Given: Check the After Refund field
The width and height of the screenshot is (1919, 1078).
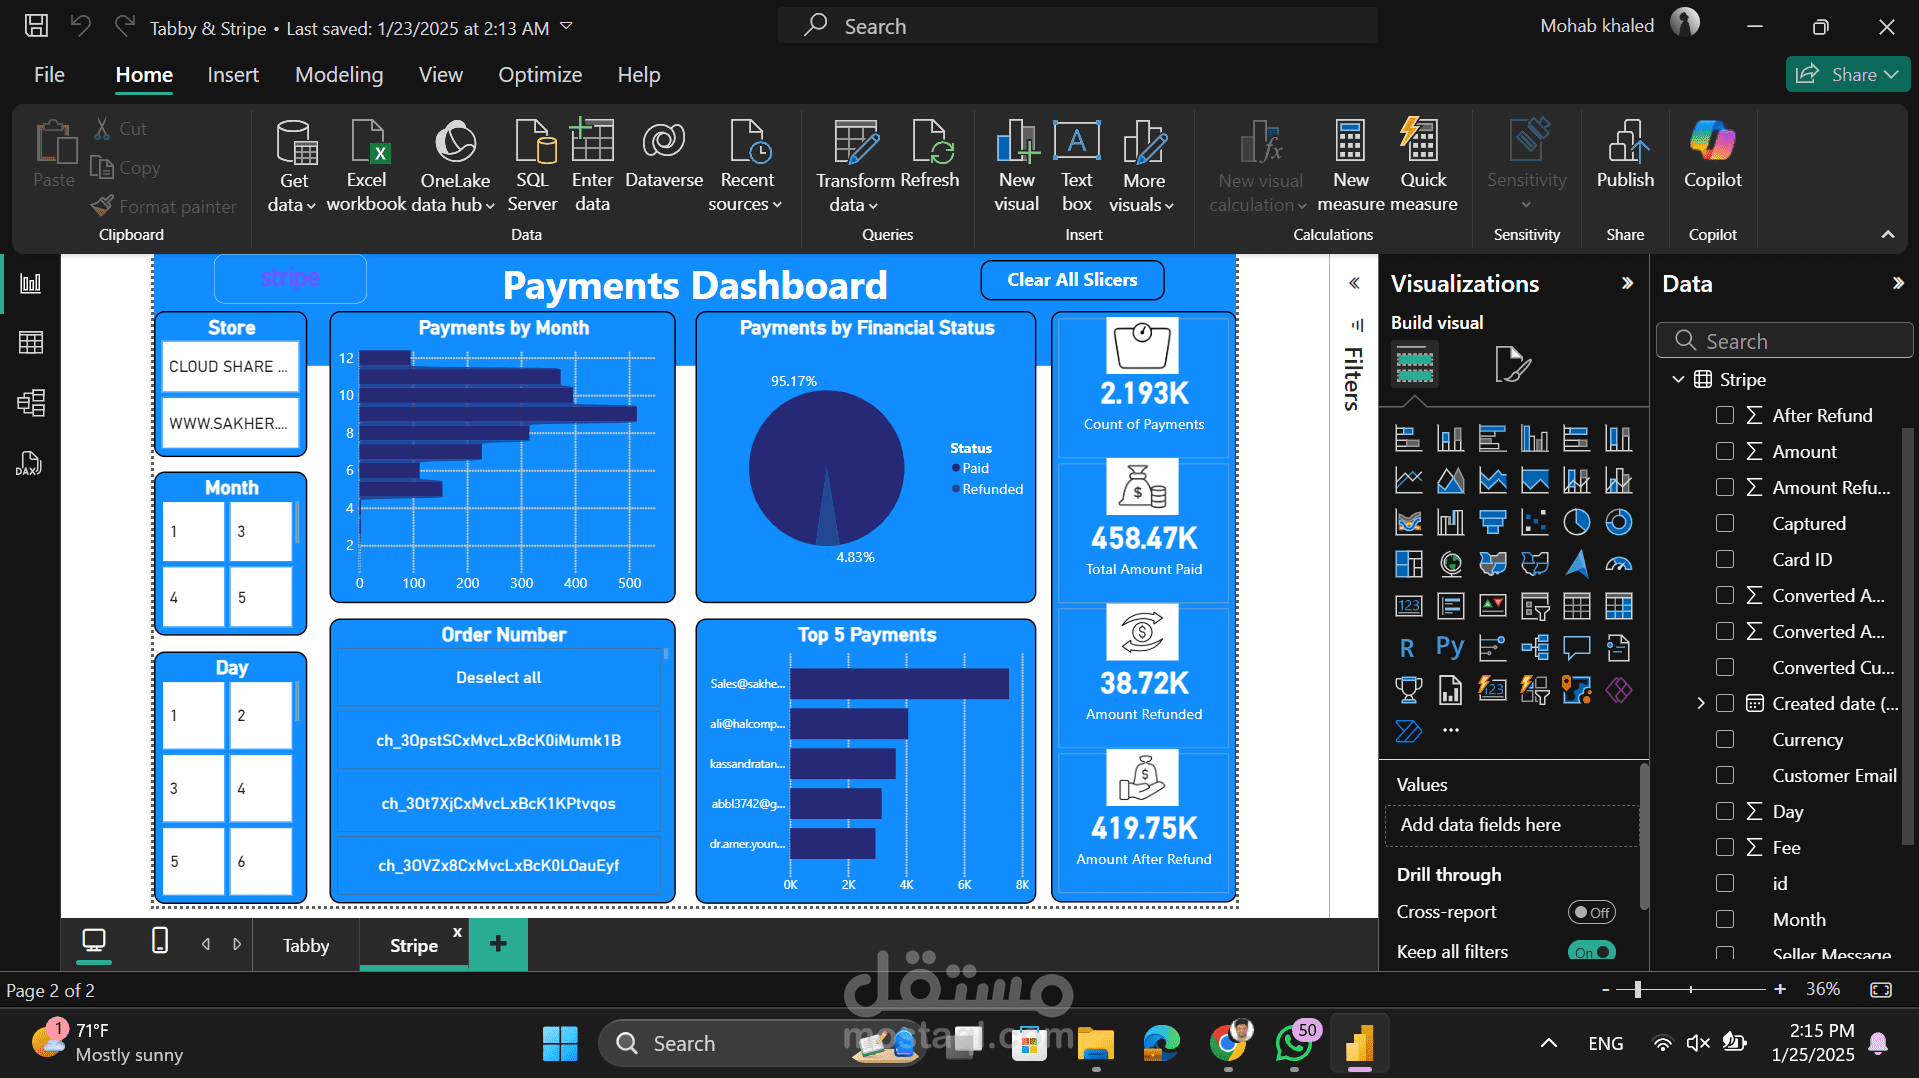Looking at the screenshot, I should (x=1725, y=415).
